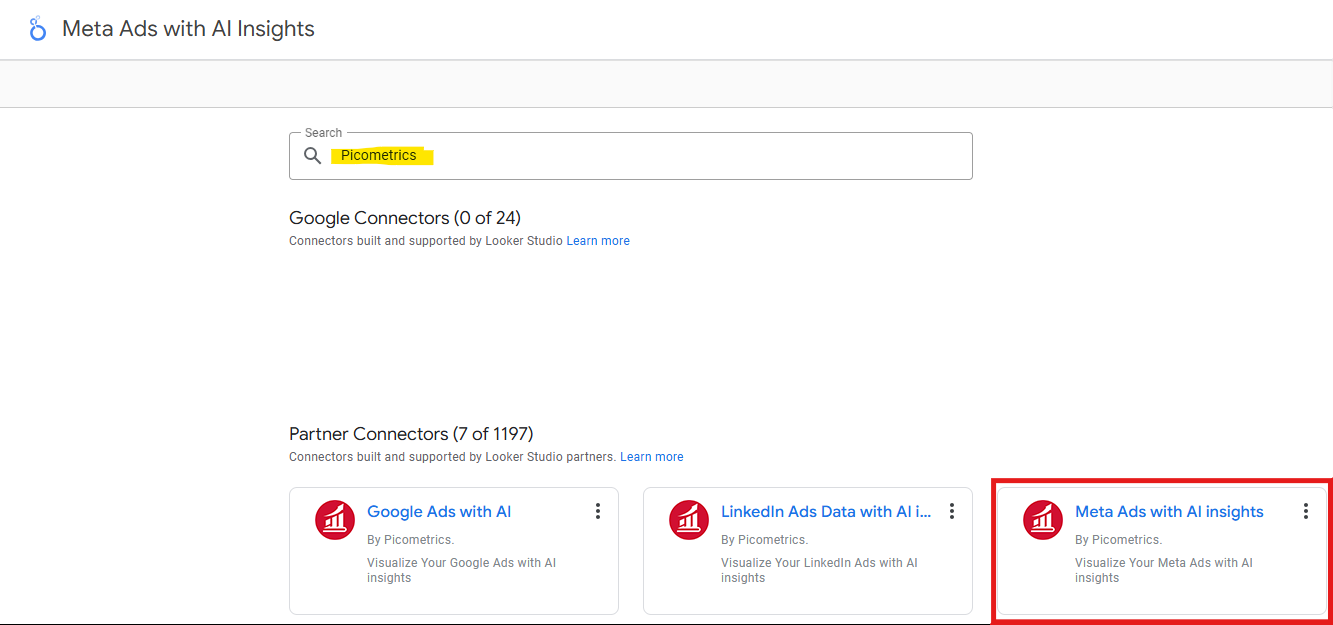1333x625 pixels.
Task: Click 'Visualize Your LinkedIn Ads' description text
Action: tap(819, 570)
